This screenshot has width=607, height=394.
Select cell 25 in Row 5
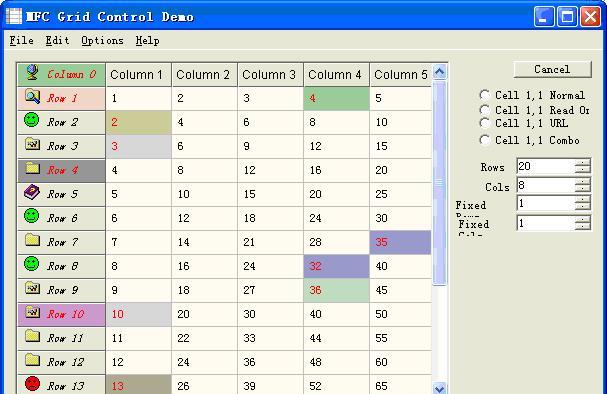(401, 195)
